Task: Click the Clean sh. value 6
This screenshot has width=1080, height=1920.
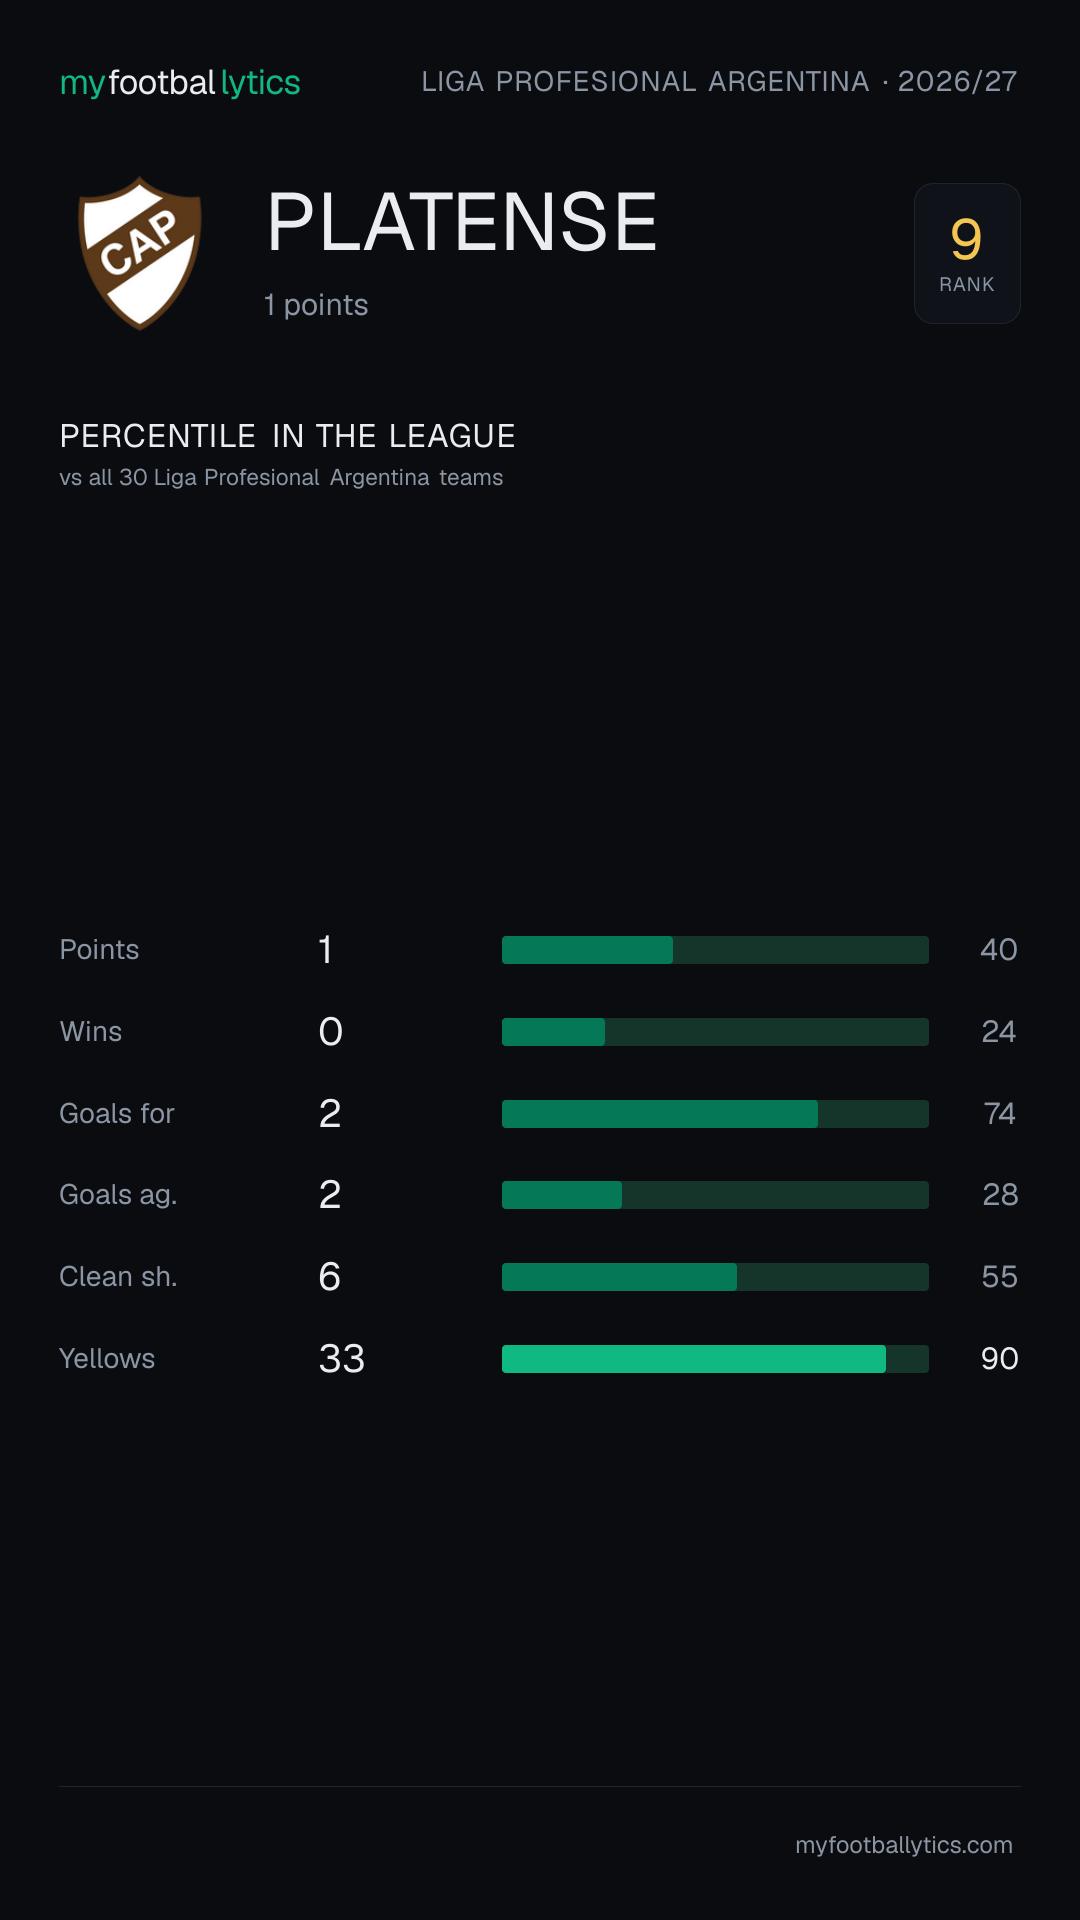Action: click(330, 1277)
